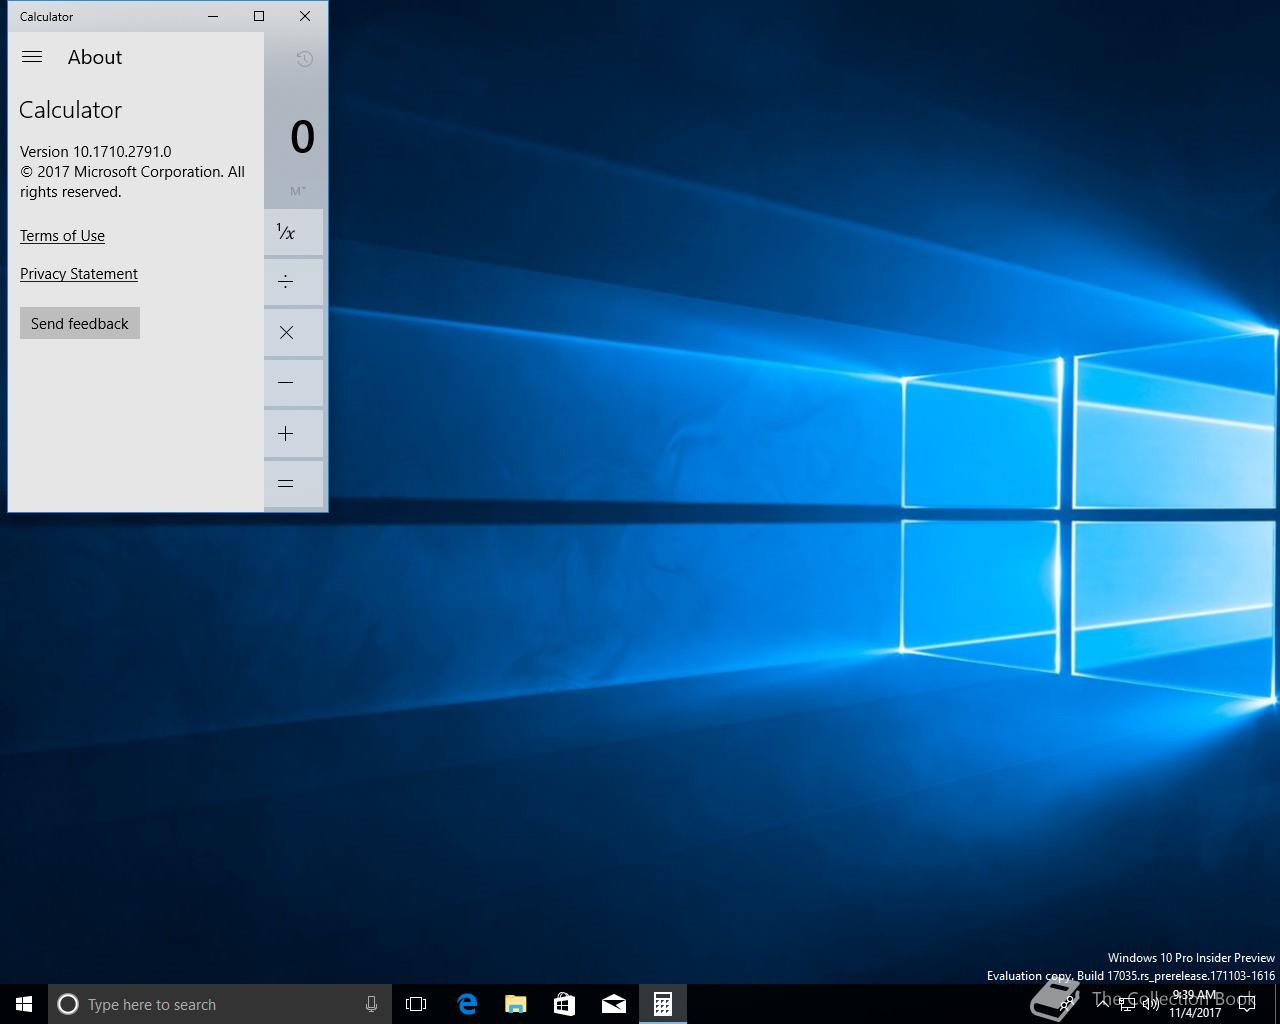Expand the hidden system tray icons chevron
1280x1024 pixels.
click(1102, 1004)
